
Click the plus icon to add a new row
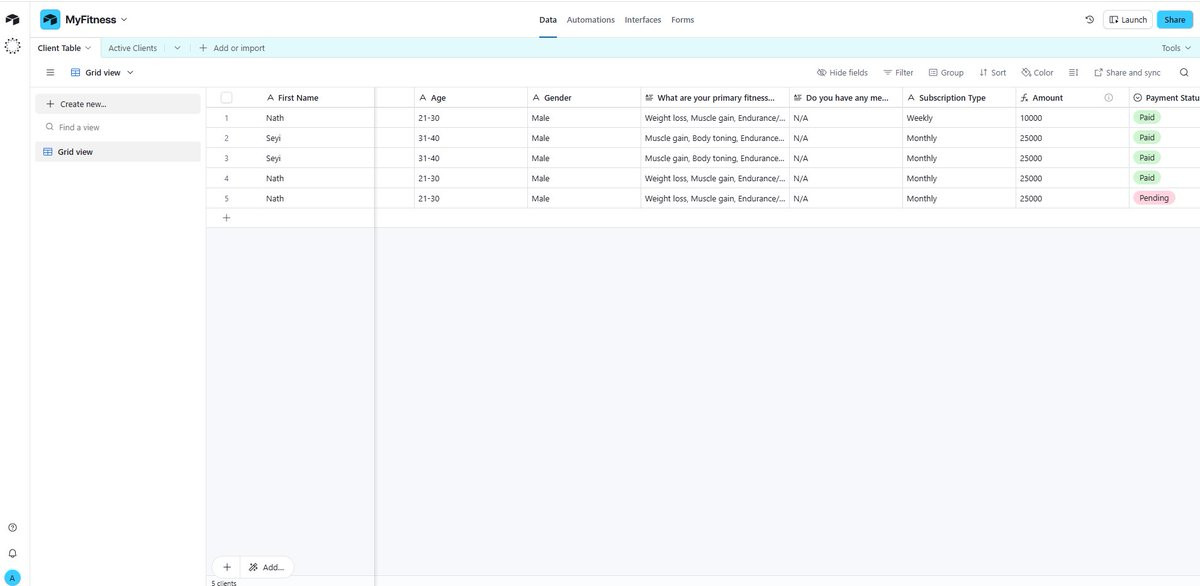pos(226,218)
